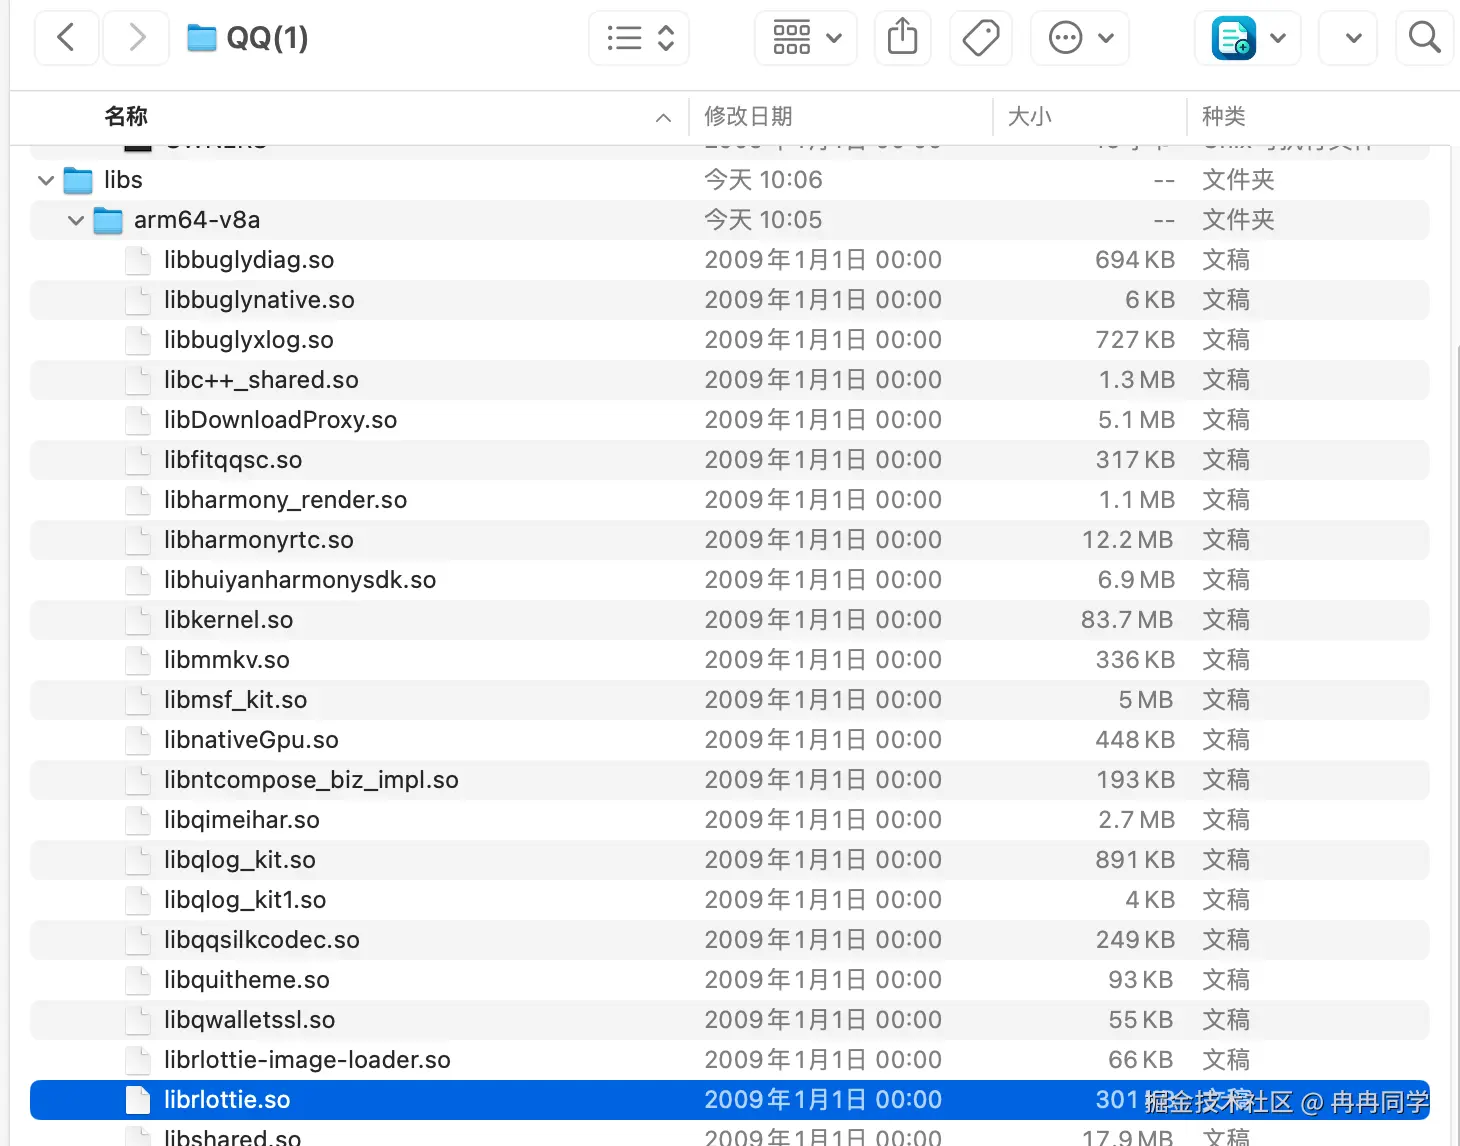The width and height of the screenshot is (1460, 1146).
Task: Click the 12.2 MB size of libharmonyrtc.so
Action: (x=1128, y=540)
